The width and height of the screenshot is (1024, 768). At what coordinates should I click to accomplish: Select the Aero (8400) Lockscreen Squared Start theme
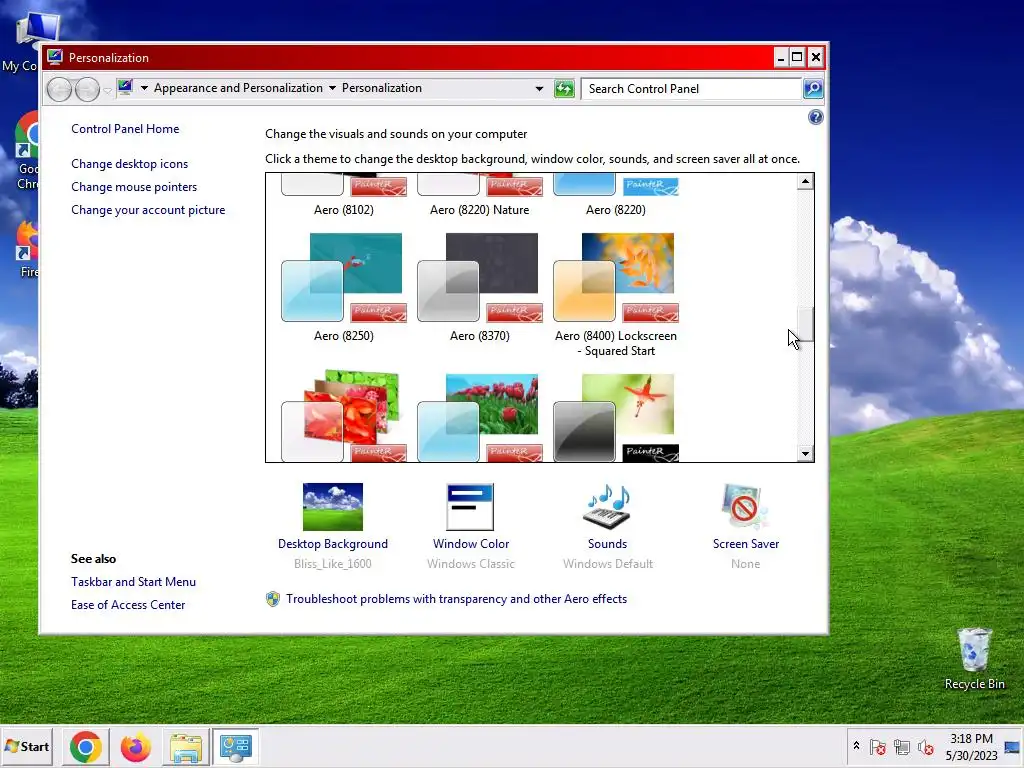(x=615, y=295)
